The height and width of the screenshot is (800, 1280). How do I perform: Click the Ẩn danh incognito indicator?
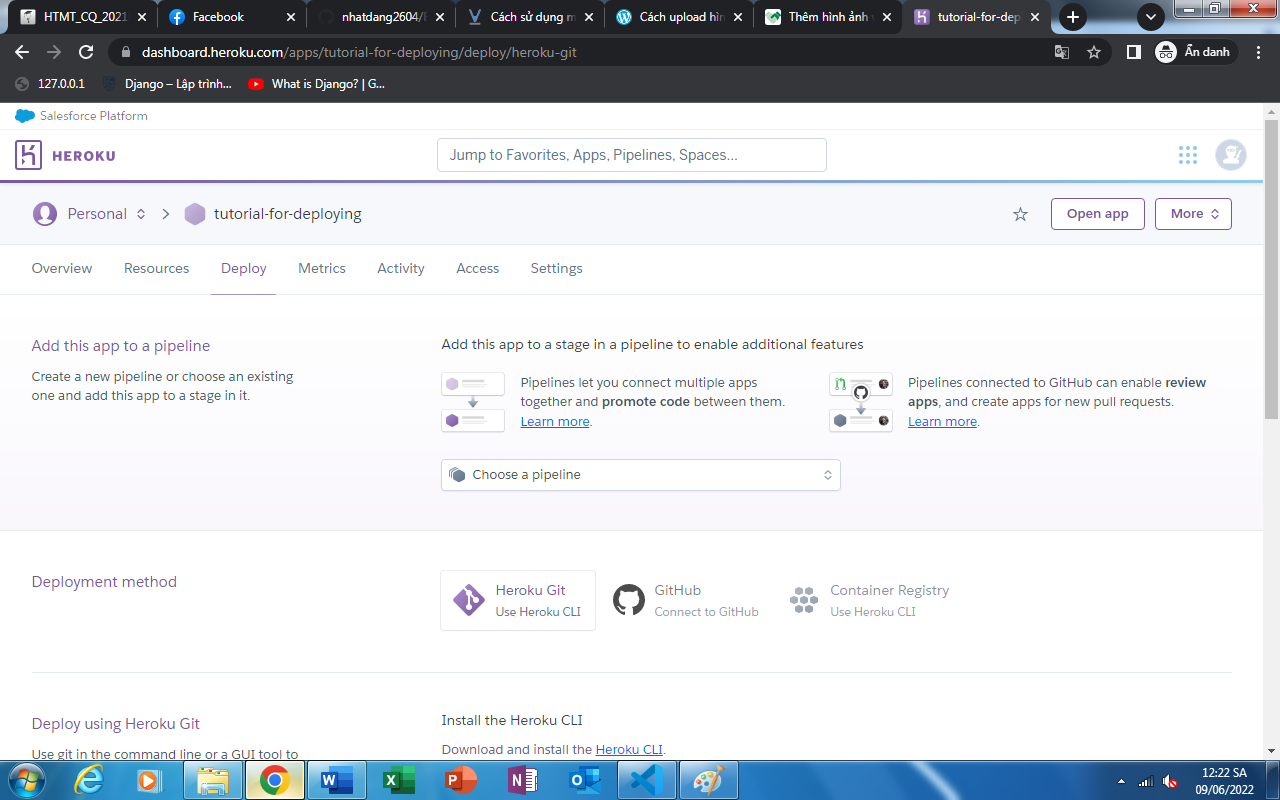coord(1196,52)
